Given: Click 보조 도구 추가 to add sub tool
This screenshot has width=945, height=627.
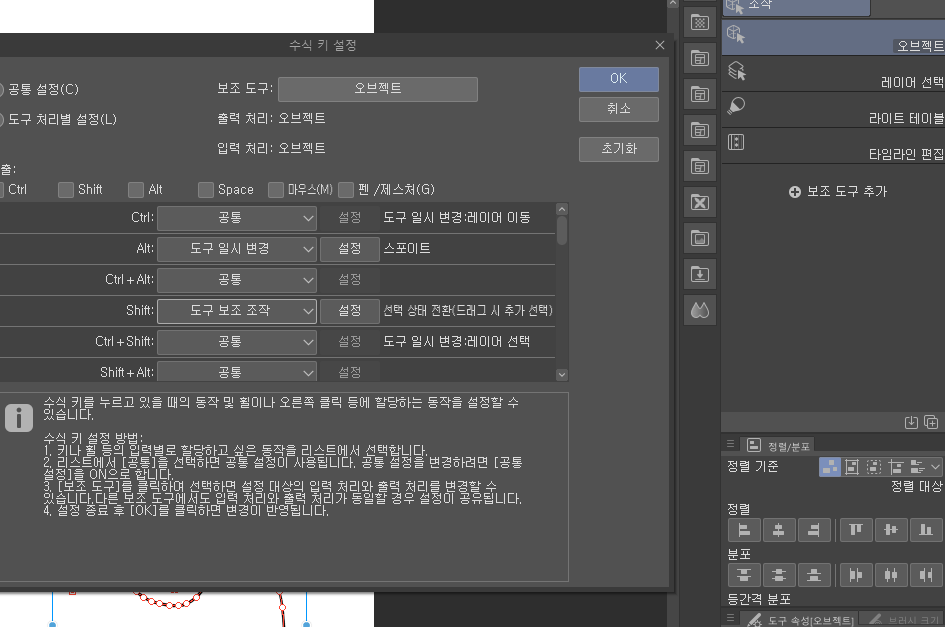Looking at the screenshot, I should (838, 192).
